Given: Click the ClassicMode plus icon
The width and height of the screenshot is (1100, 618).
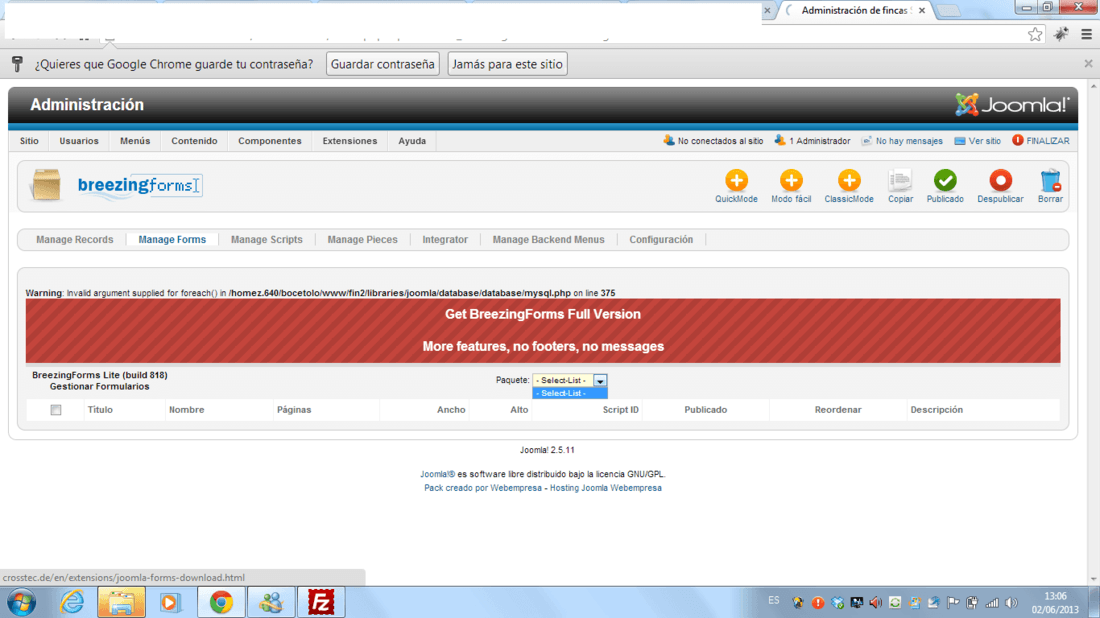Looking at the screenshot, I should pyautogui.click(x=849, y=180).
